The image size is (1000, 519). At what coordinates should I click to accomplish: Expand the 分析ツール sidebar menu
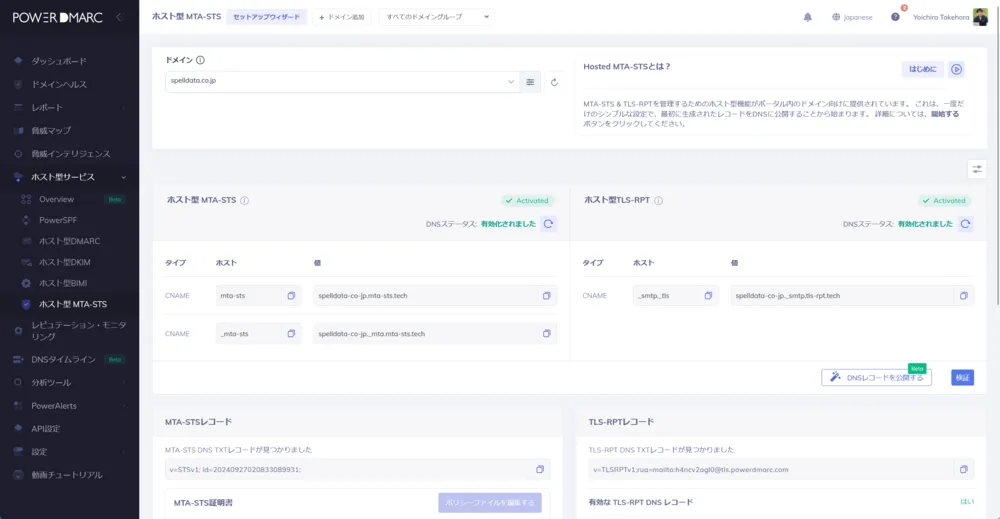pyautogui.click(x=68, y=382)
